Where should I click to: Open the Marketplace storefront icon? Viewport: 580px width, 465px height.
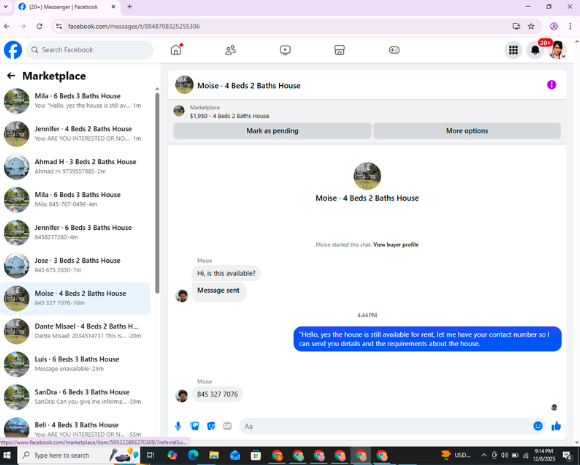coord(340,50)
